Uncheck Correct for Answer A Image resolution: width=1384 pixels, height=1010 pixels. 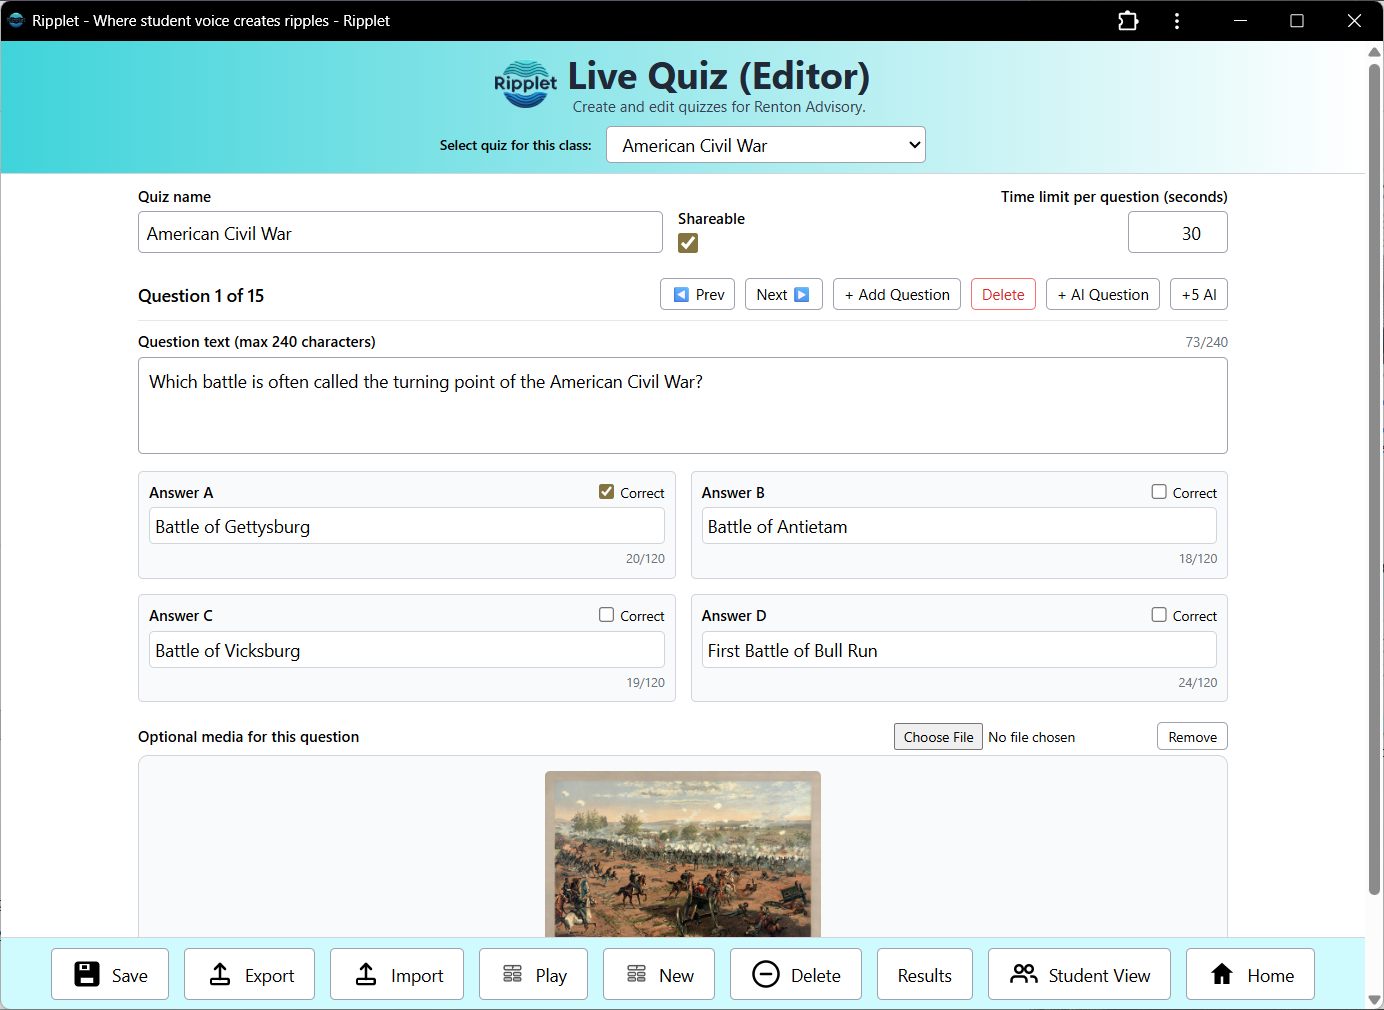(606, 491)
